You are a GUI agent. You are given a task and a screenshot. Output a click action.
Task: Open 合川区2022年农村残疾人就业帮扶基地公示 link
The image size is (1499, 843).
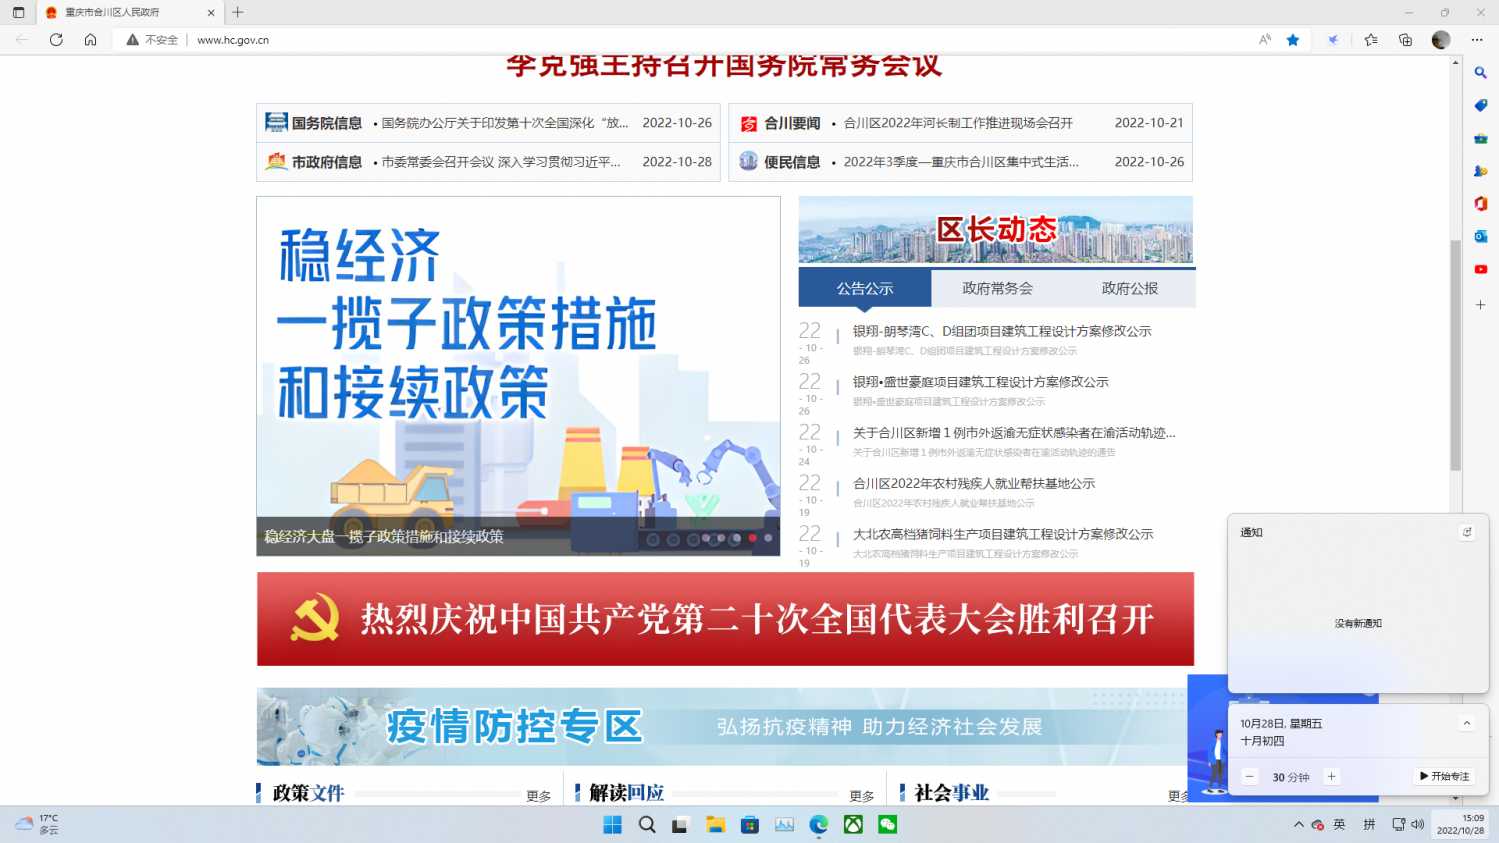tap(973, 483)
